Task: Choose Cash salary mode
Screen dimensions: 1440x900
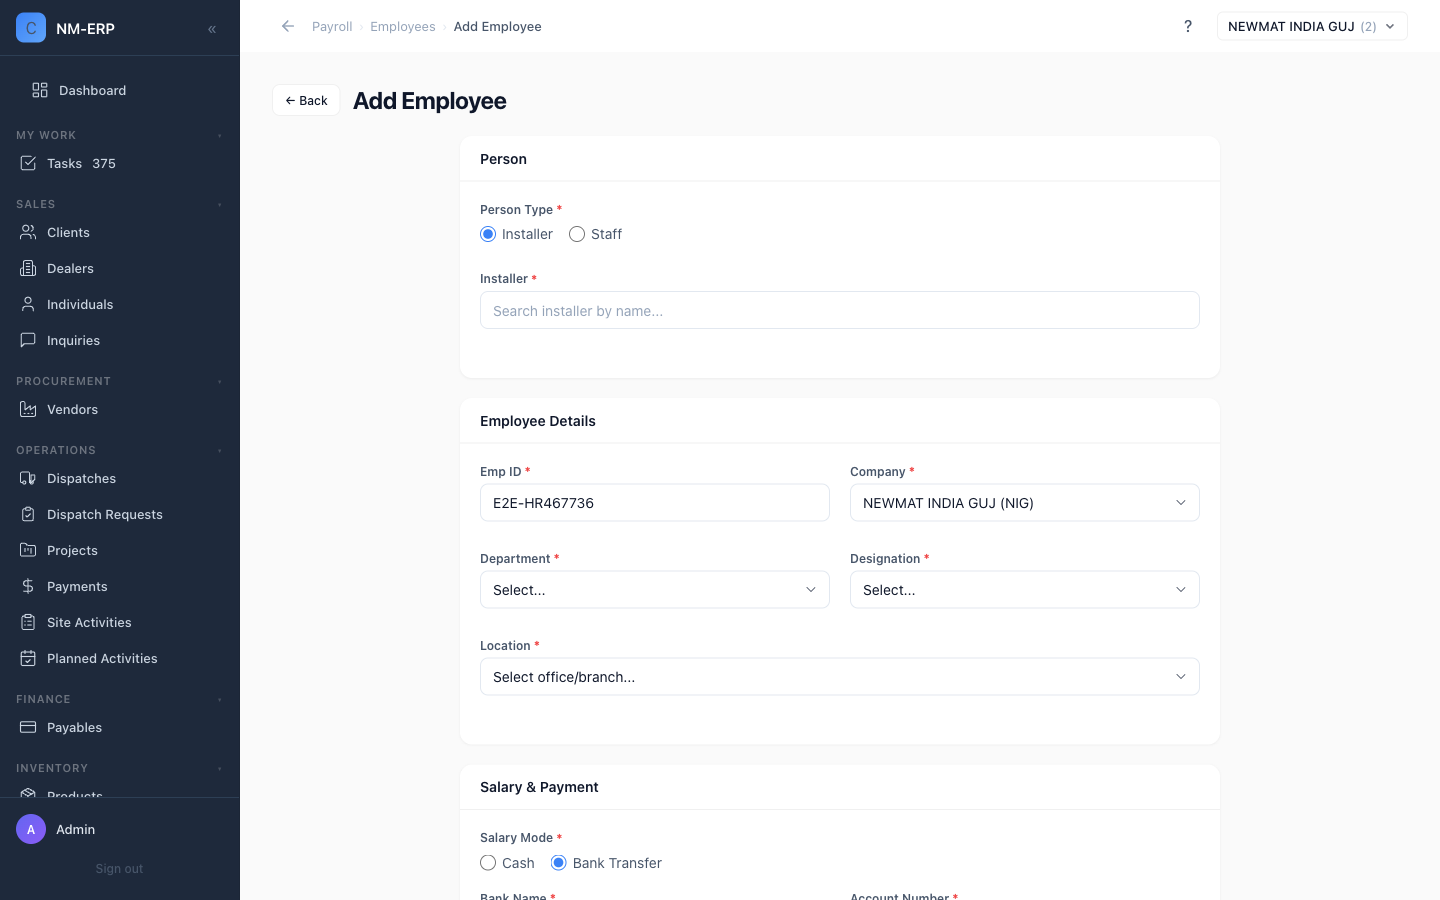Action: point(488,863)
